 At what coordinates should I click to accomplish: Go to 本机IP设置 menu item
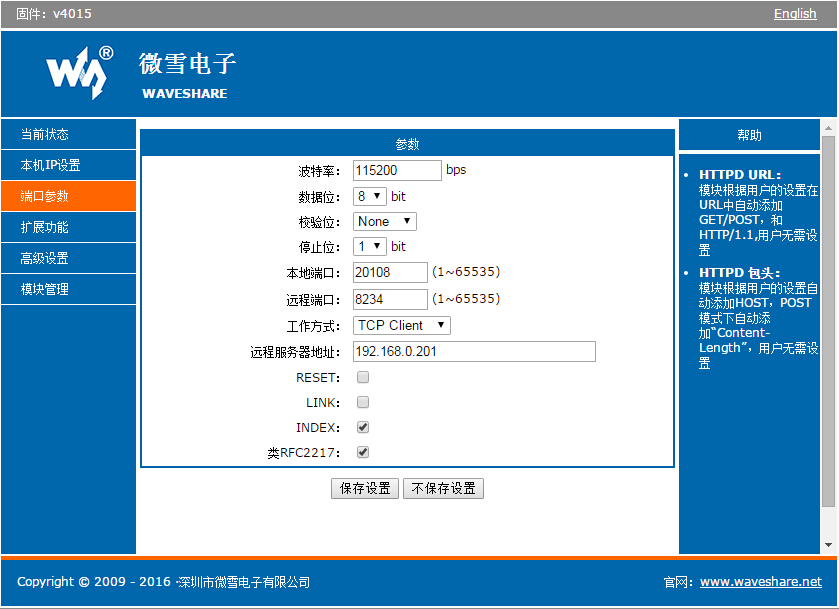(68, 166)
